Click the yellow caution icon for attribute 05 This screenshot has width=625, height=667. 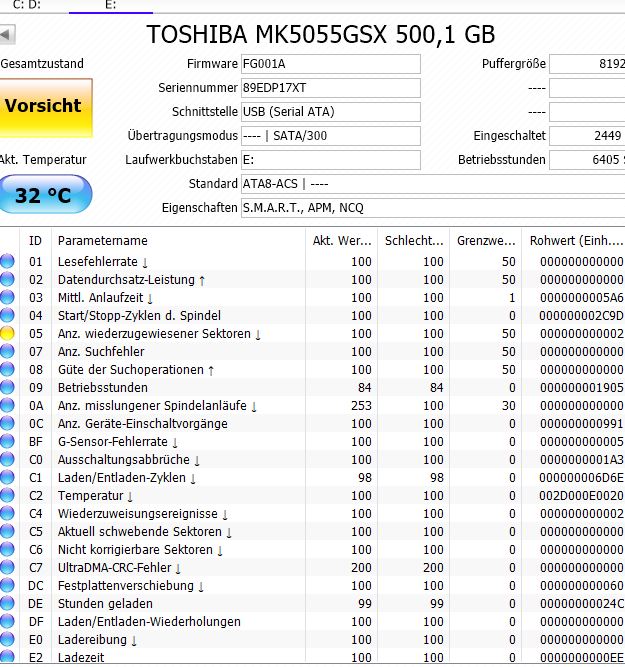(7, 334)
